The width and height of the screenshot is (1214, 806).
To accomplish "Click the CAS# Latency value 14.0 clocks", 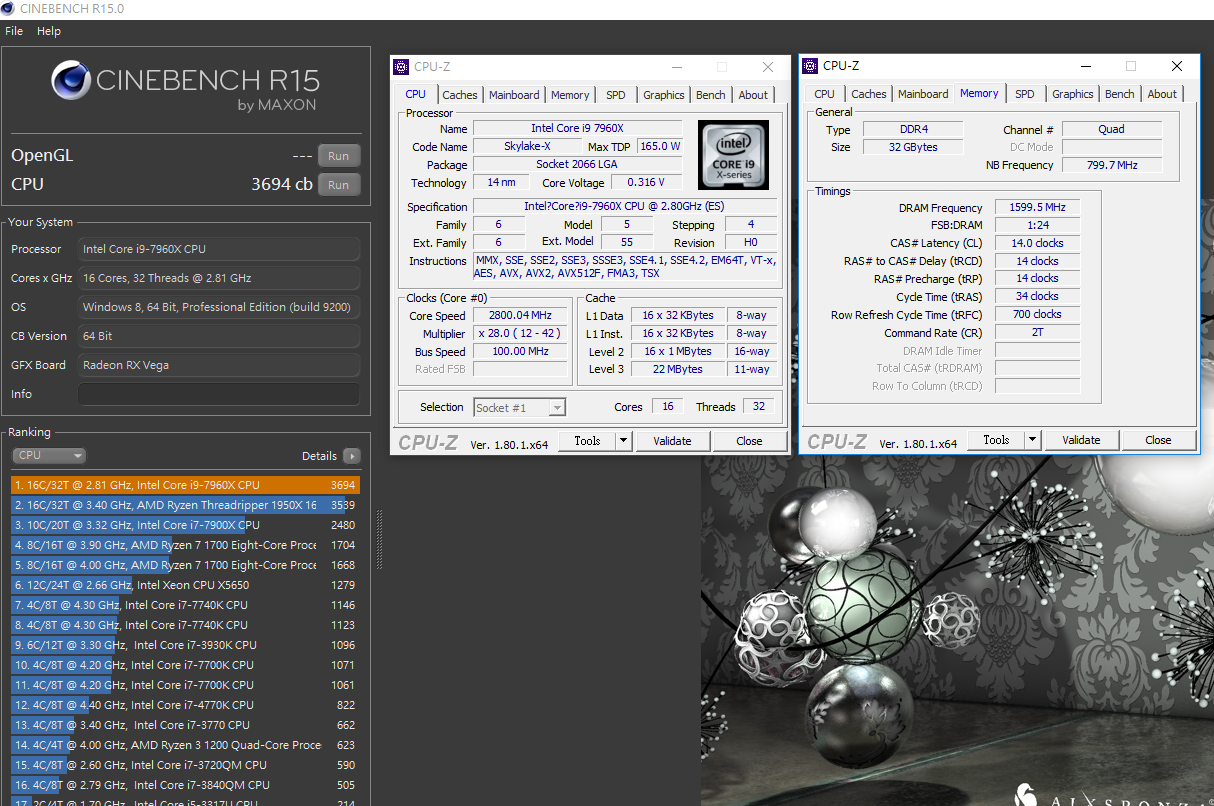I will (1037, 243).
